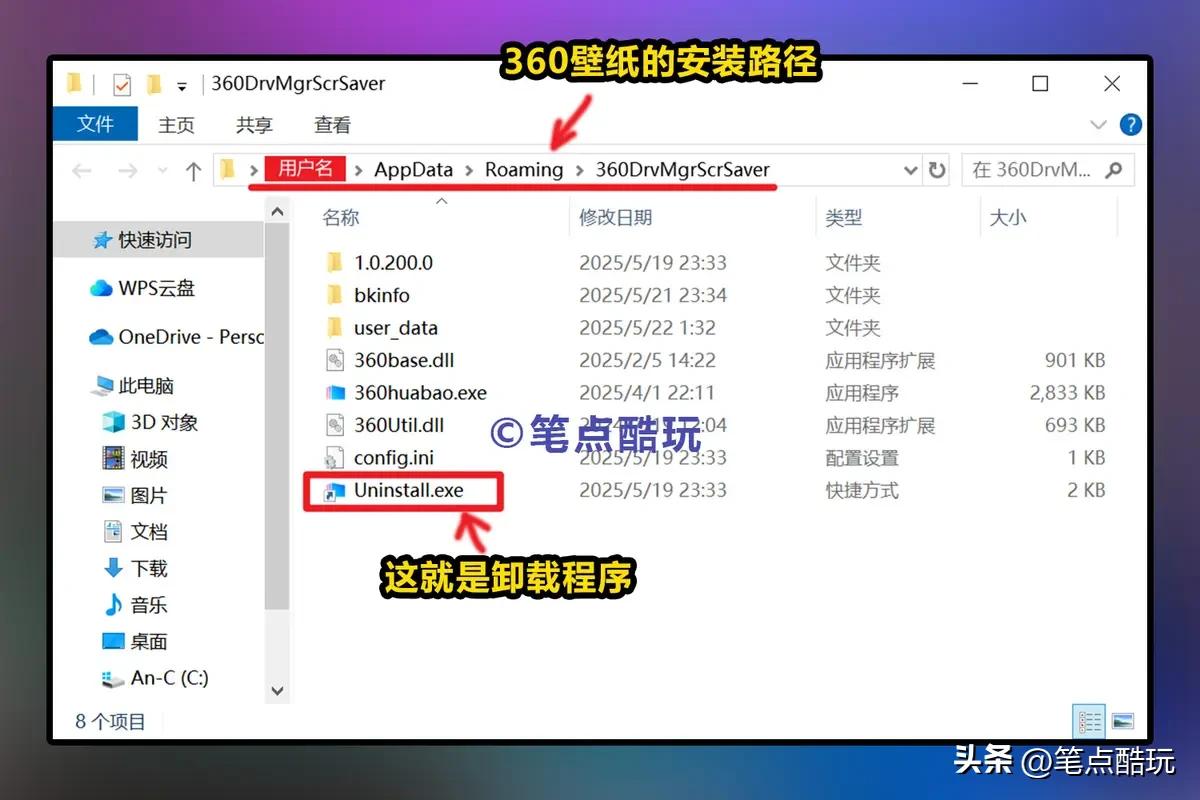Switch to the 查看 ribbon tab

(x=332, y=125)
